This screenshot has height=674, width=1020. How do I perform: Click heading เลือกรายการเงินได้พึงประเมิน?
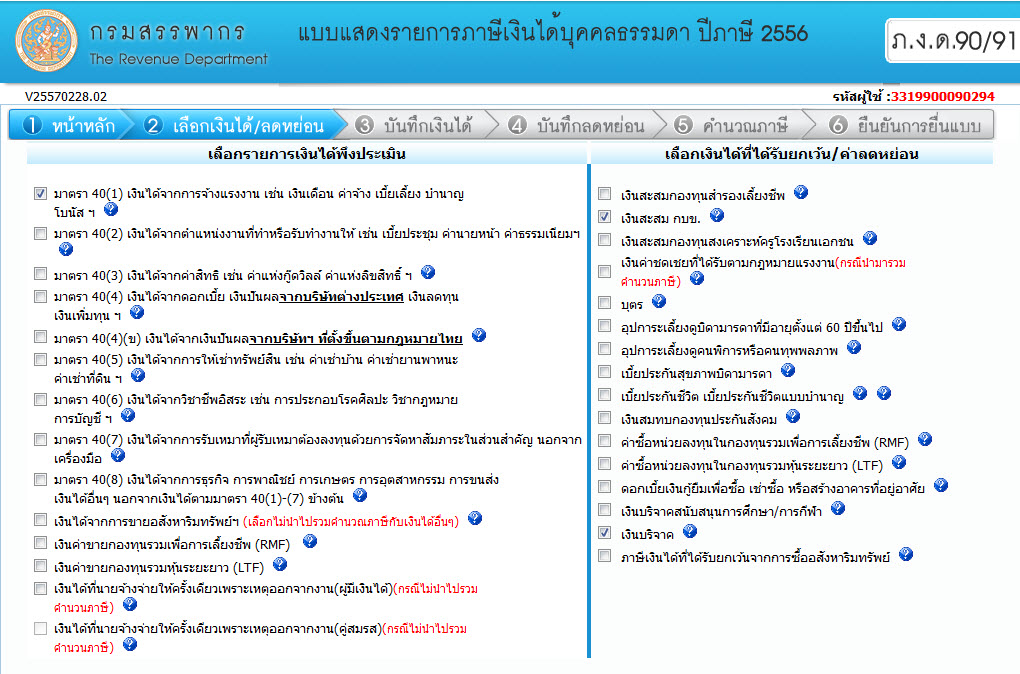[x=306, y=154]
